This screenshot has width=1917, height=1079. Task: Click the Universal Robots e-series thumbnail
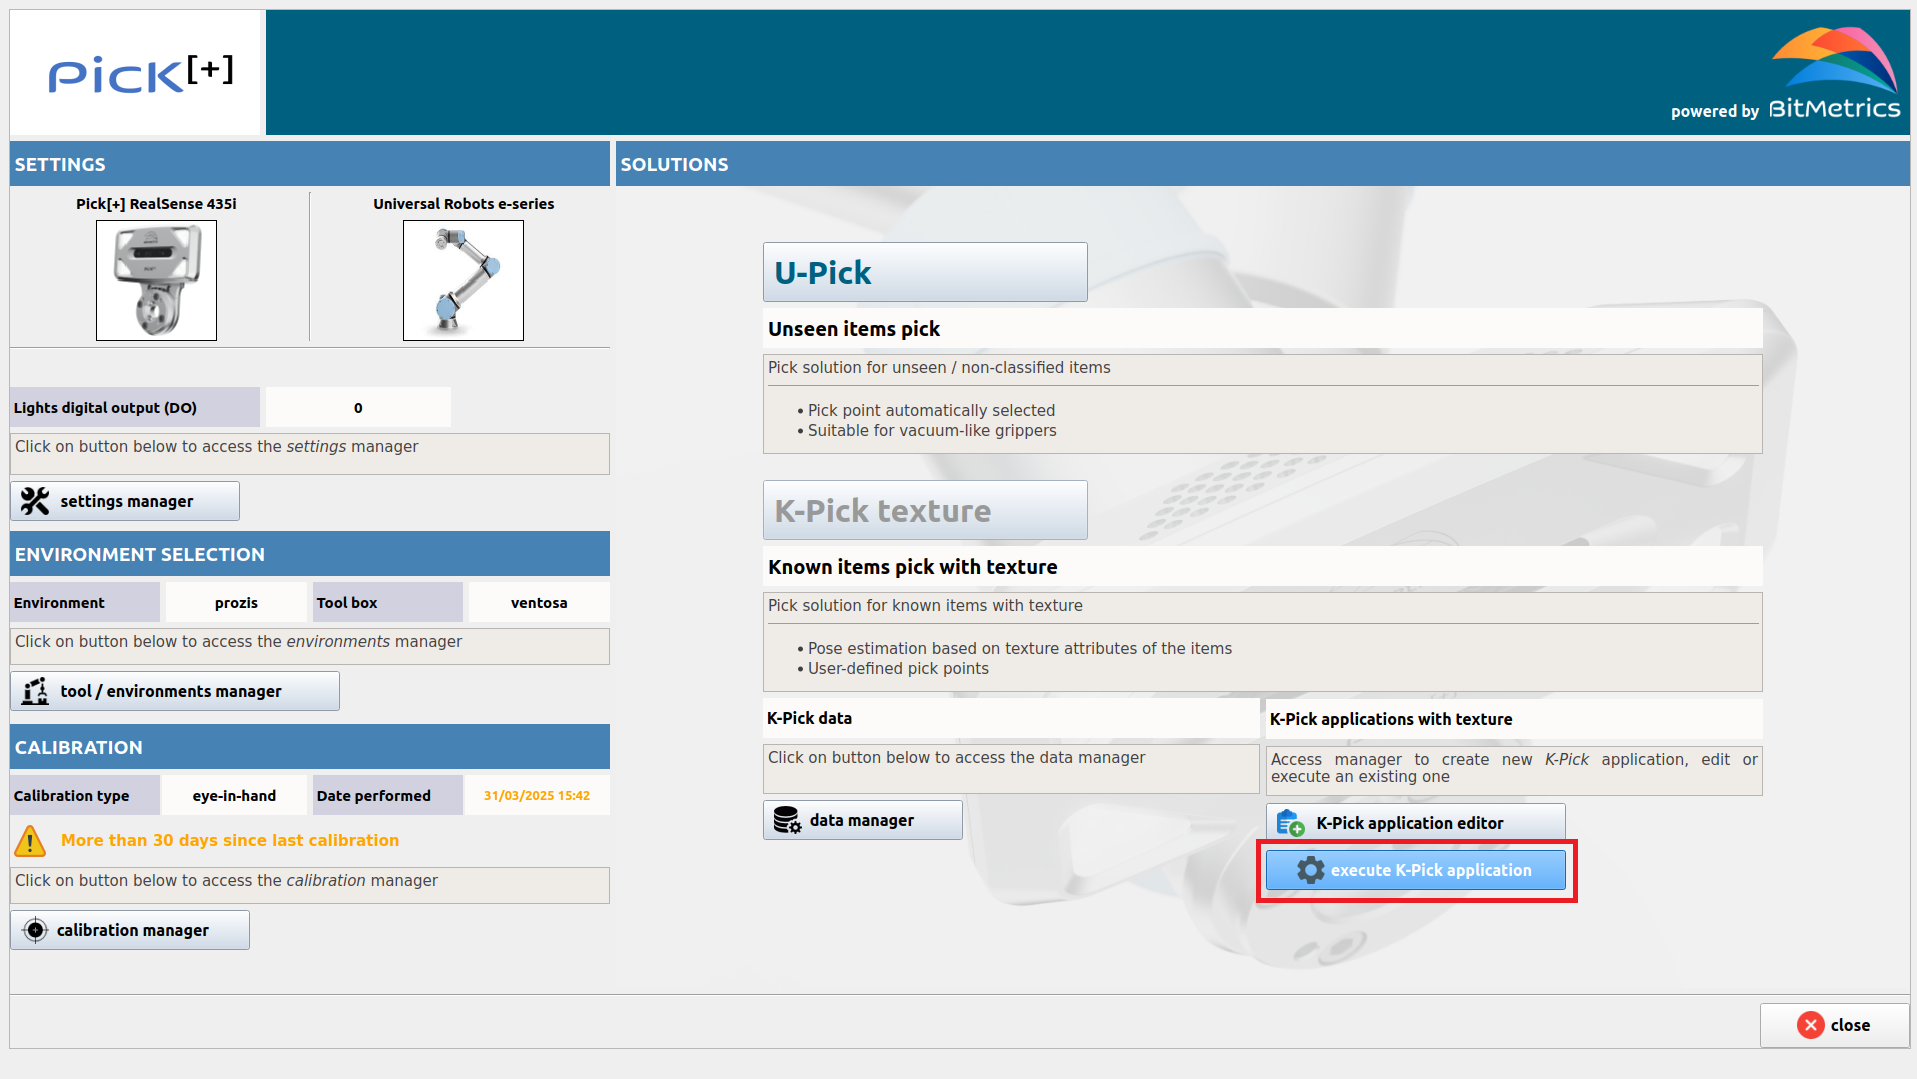pyautogui.click(x=463, y=280)
